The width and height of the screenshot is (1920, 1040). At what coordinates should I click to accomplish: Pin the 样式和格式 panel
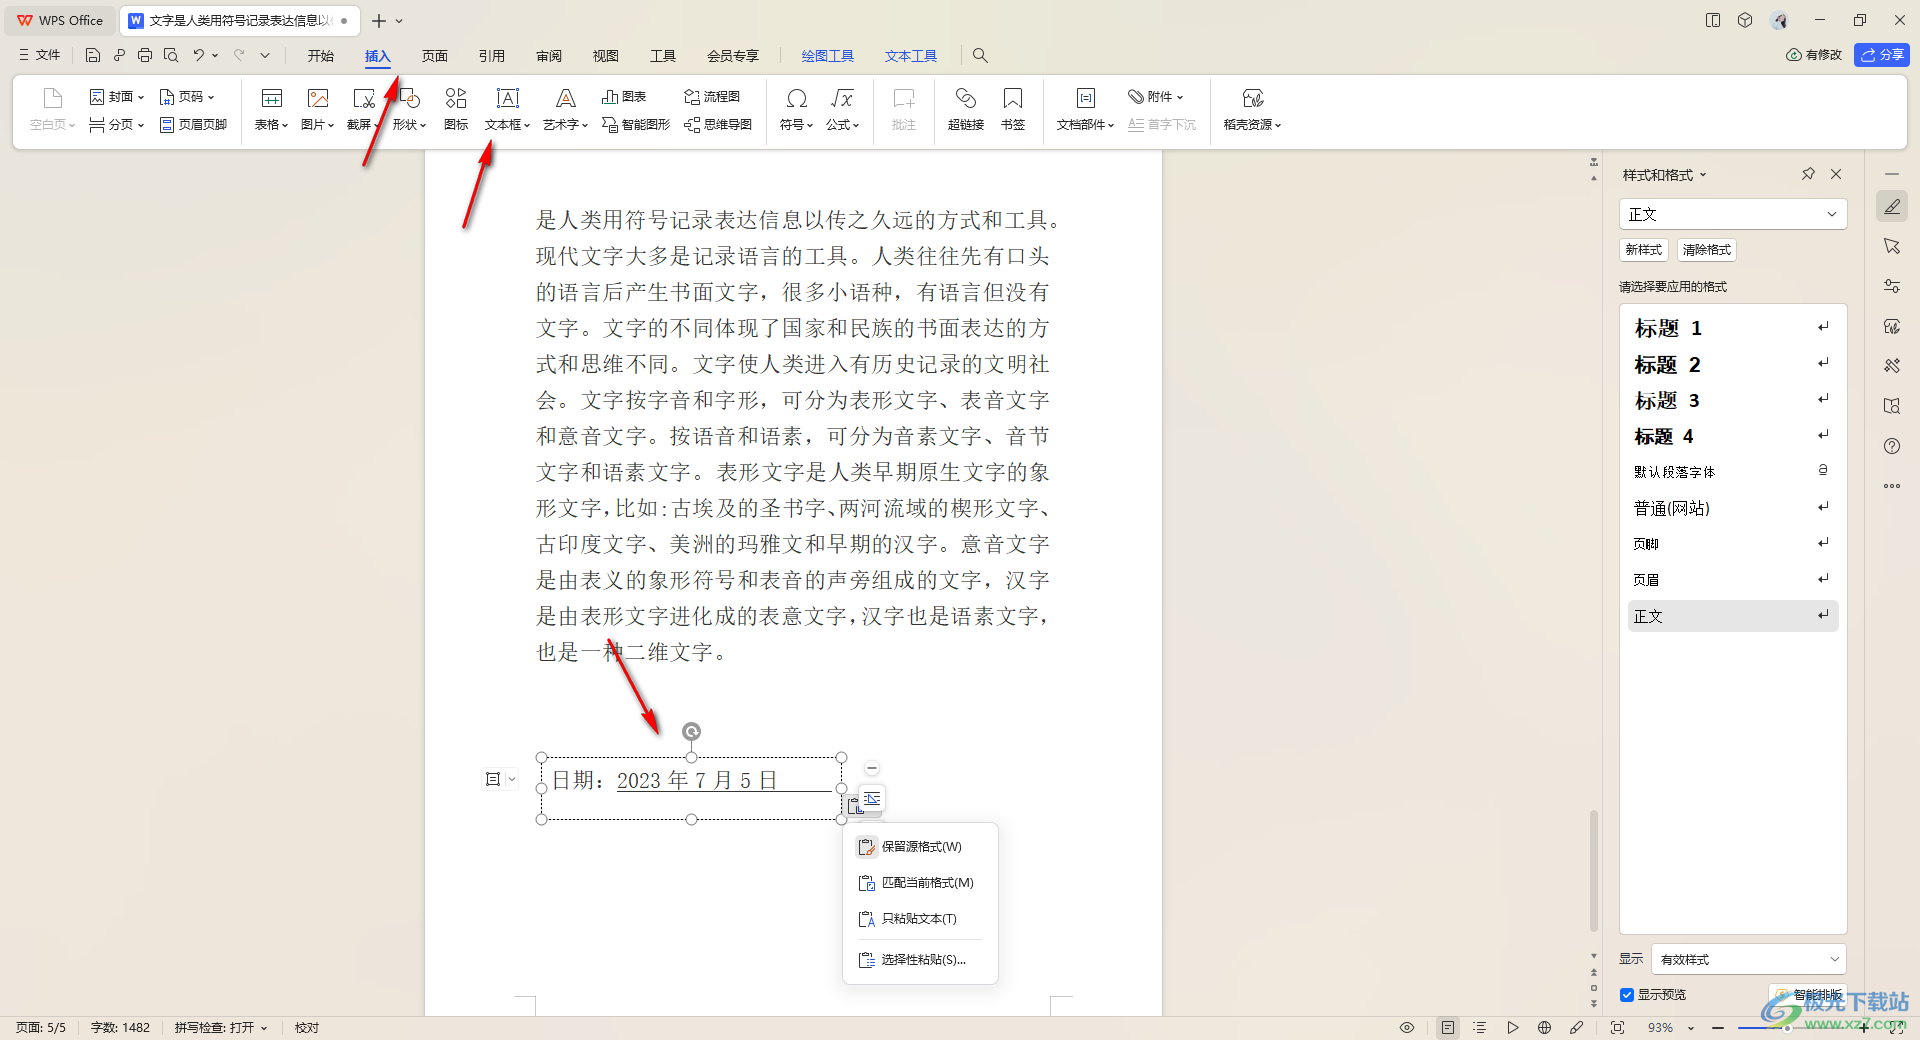tap(1808, 174)
